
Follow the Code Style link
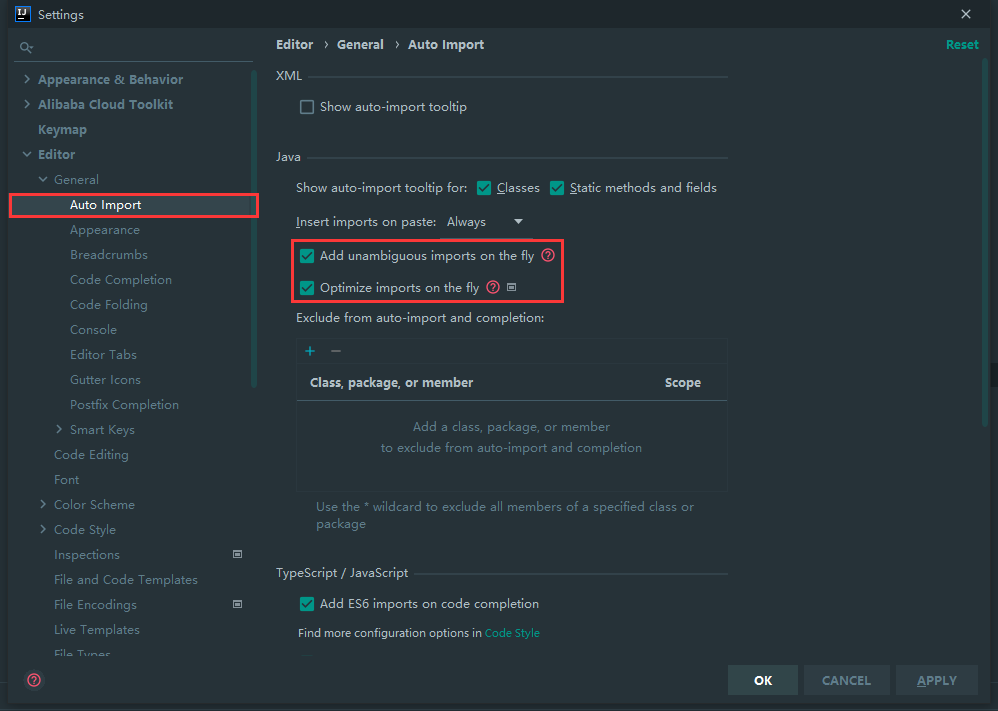pyautogui.click(x=512, y=633)
